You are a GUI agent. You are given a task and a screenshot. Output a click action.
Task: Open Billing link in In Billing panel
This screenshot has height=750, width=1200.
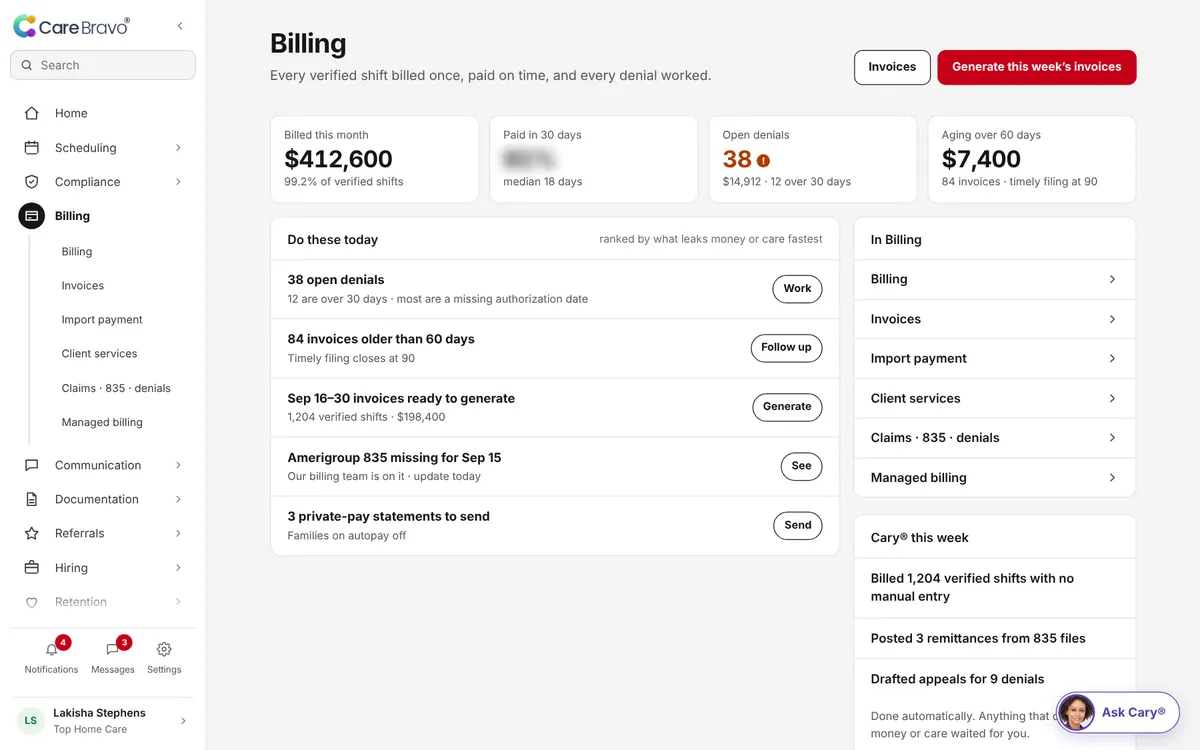(995, 279)
